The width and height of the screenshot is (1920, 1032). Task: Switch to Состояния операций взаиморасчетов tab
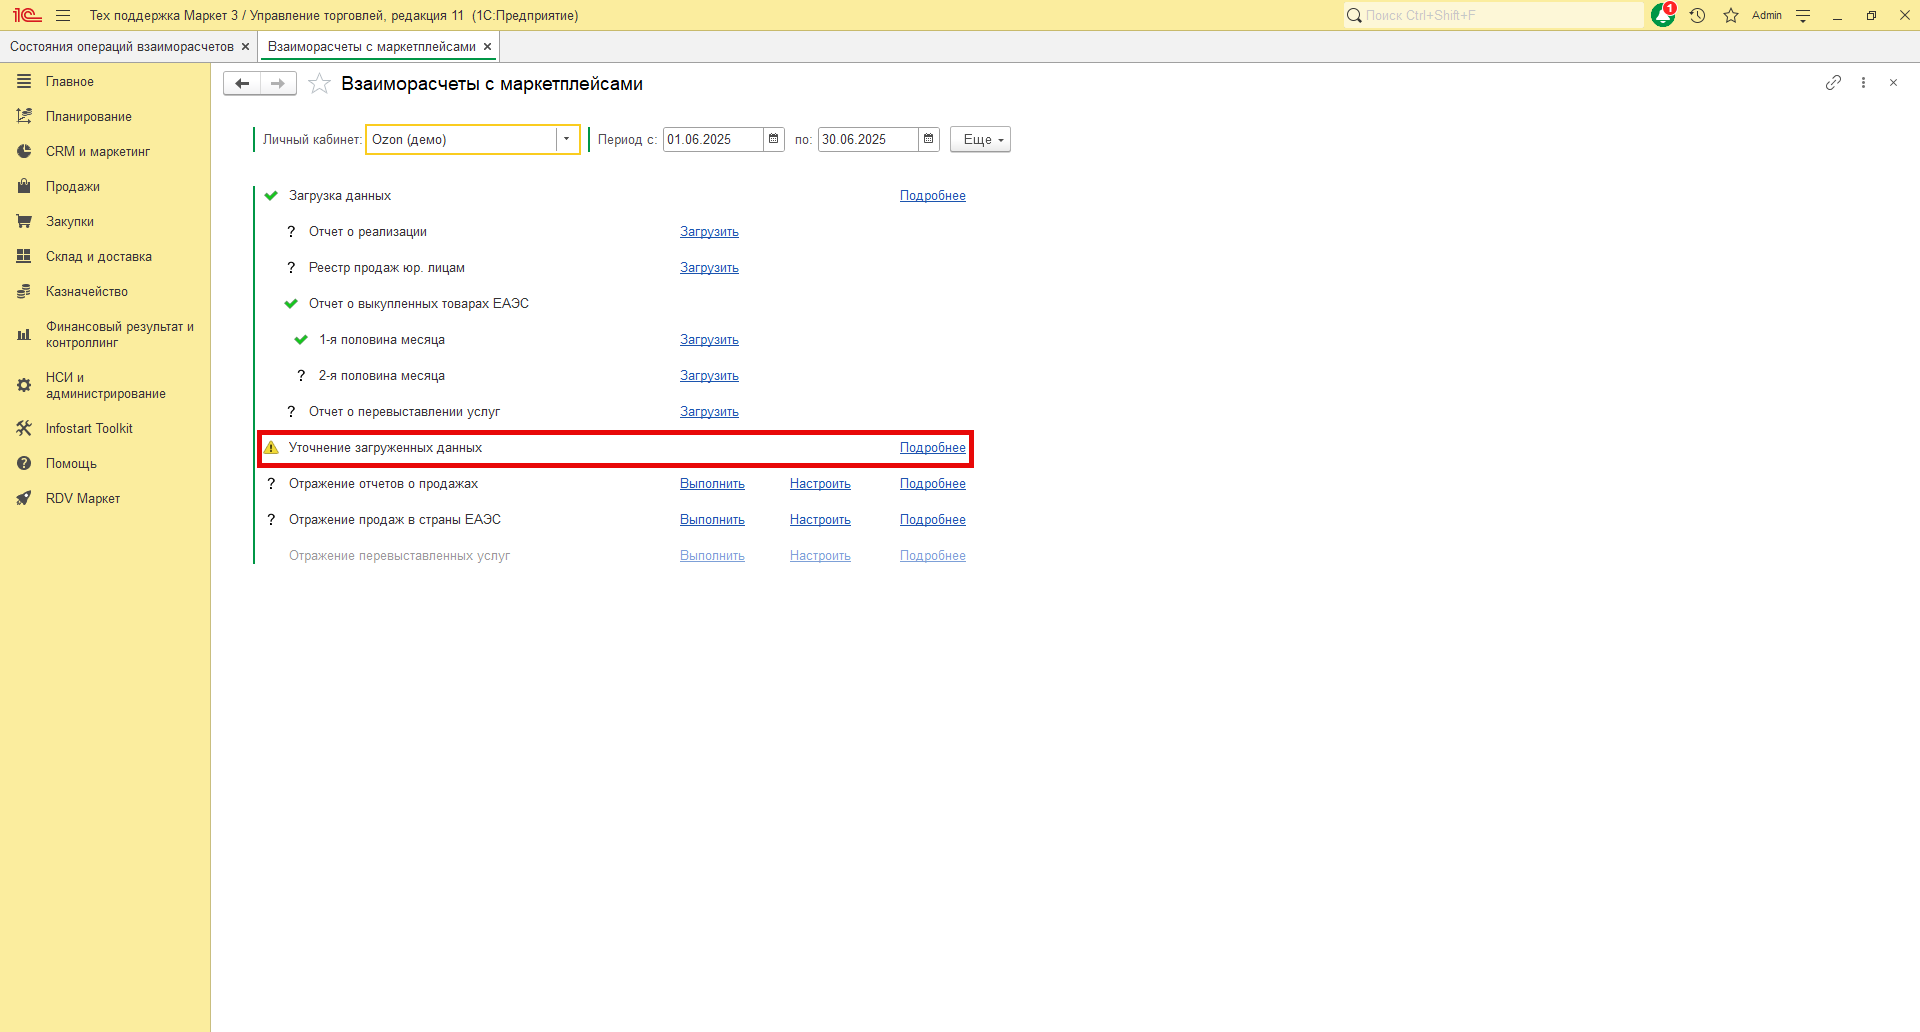(x=121, y=47)
